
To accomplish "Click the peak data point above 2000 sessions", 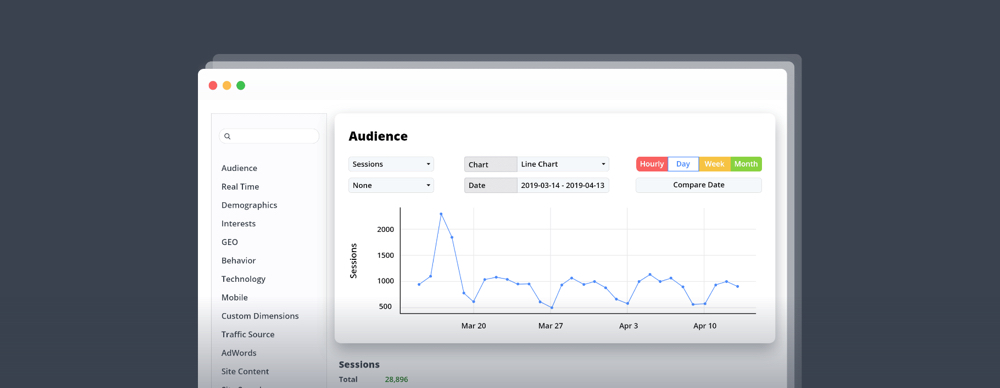I will [441, 214].
